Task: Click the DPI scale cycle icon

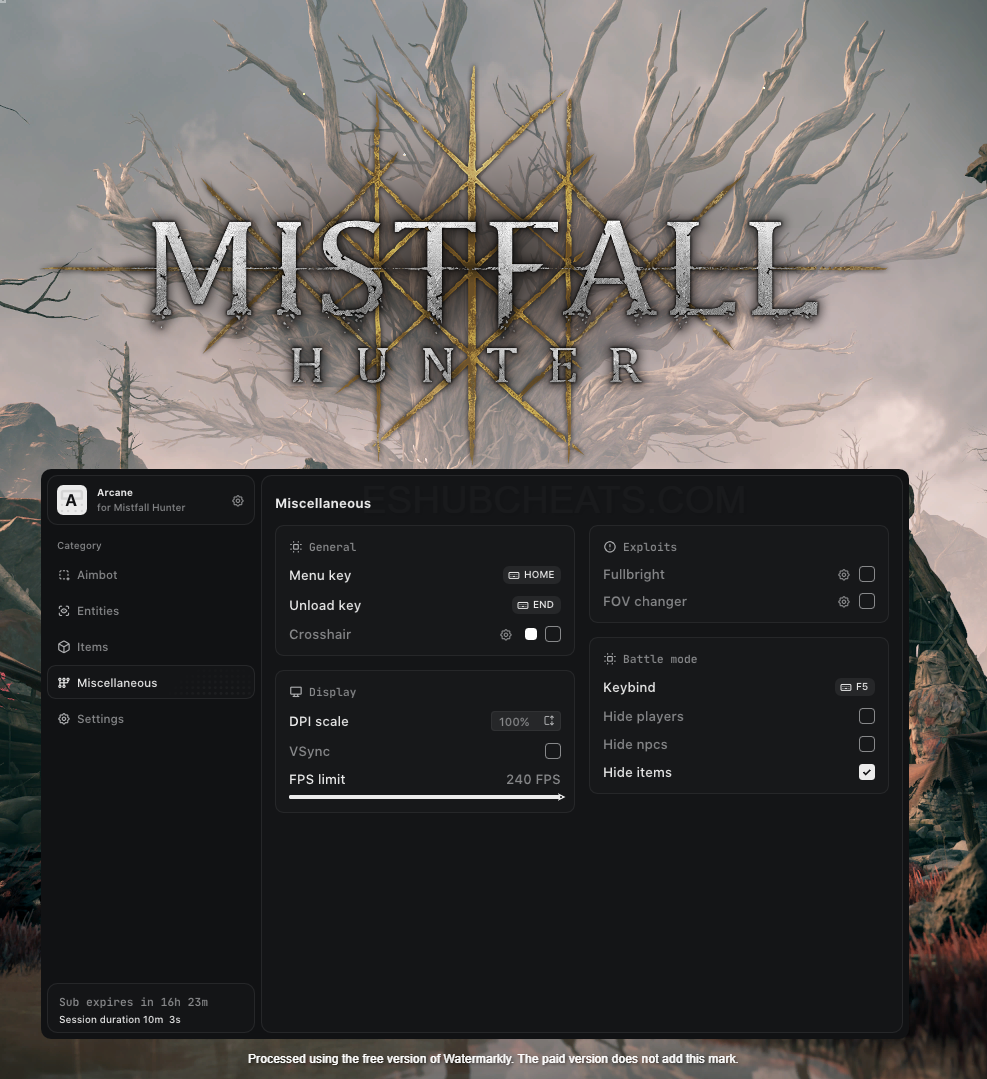Action: pos(549,720)
